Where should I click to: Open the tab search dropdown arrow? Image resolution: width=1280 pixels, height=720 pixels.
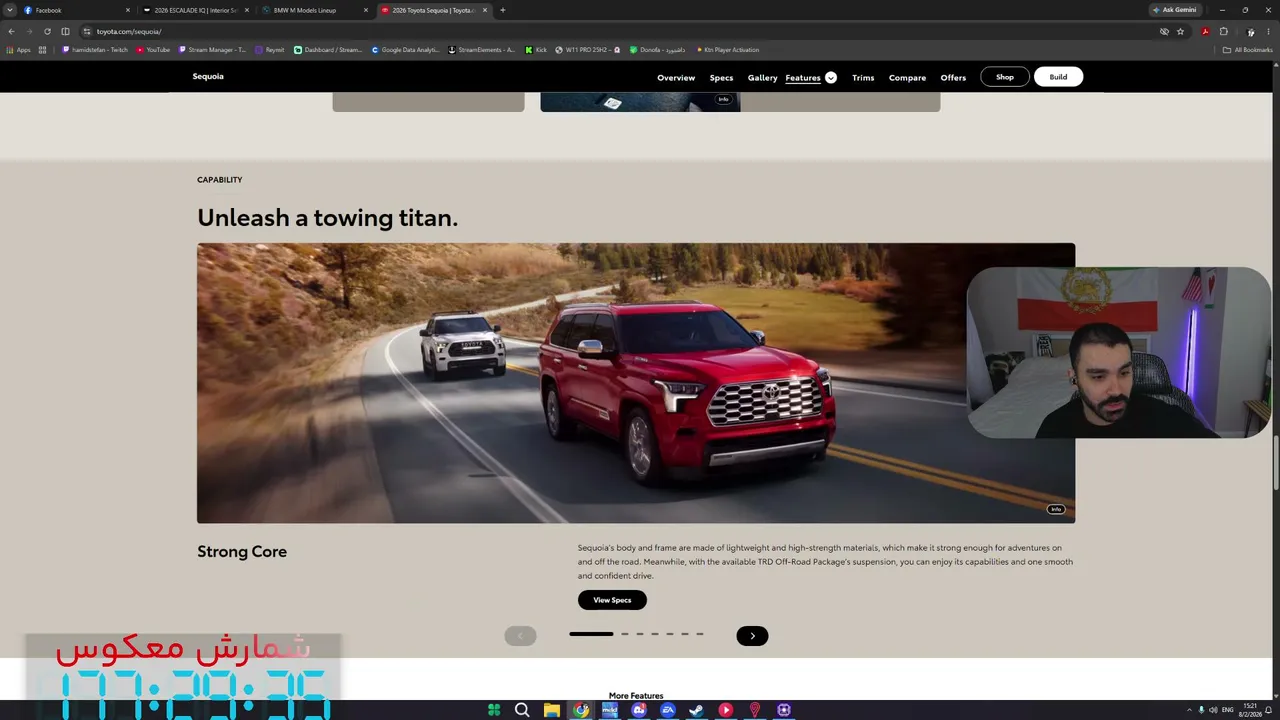point(10,10)
